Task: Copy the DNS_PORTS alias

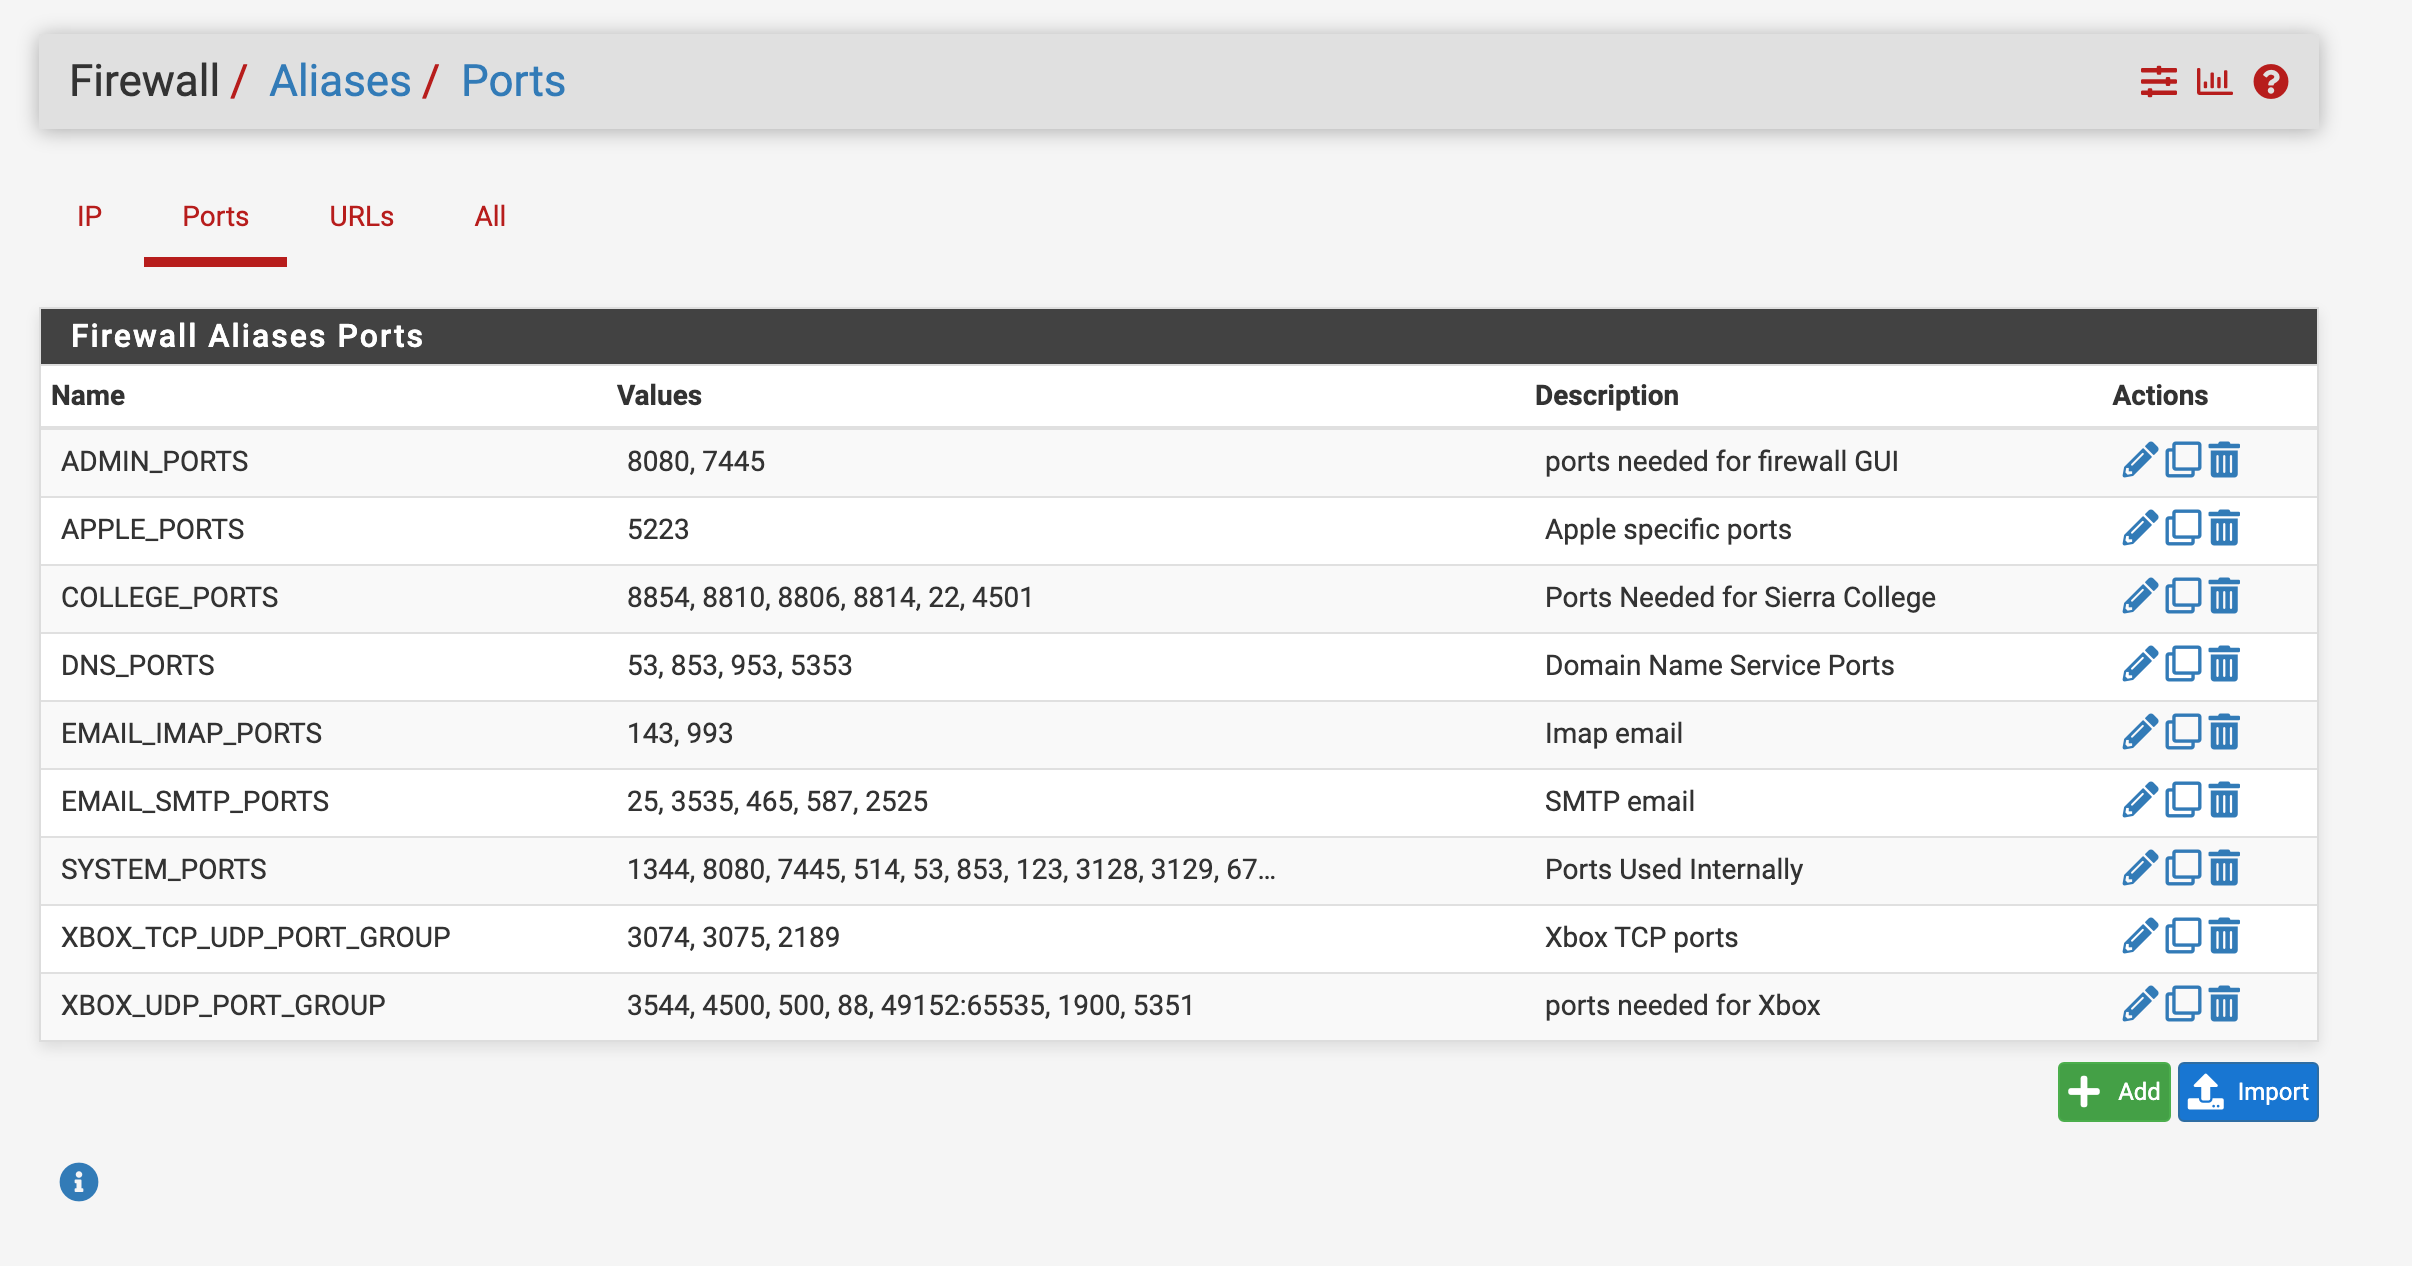Action: pos(2183,665)
